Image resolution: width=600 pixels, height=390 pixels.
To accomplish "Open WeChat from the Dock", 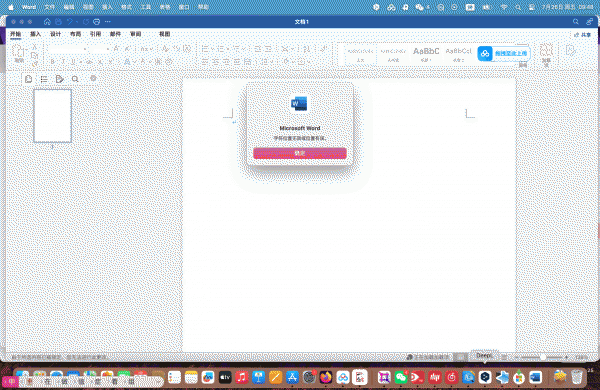I will (401, 377).
